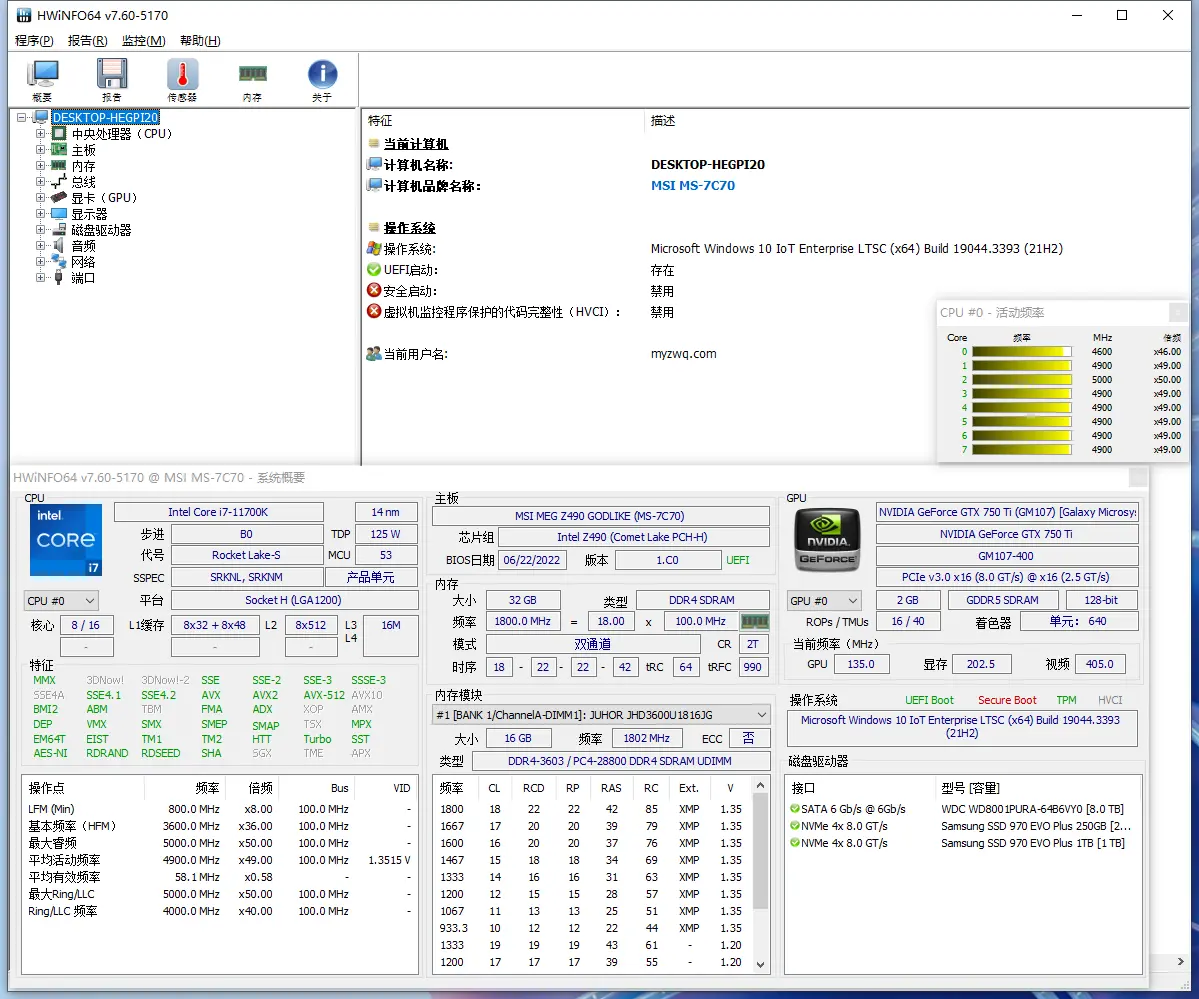Open the 程序(P) menu

tap(34, 41)
